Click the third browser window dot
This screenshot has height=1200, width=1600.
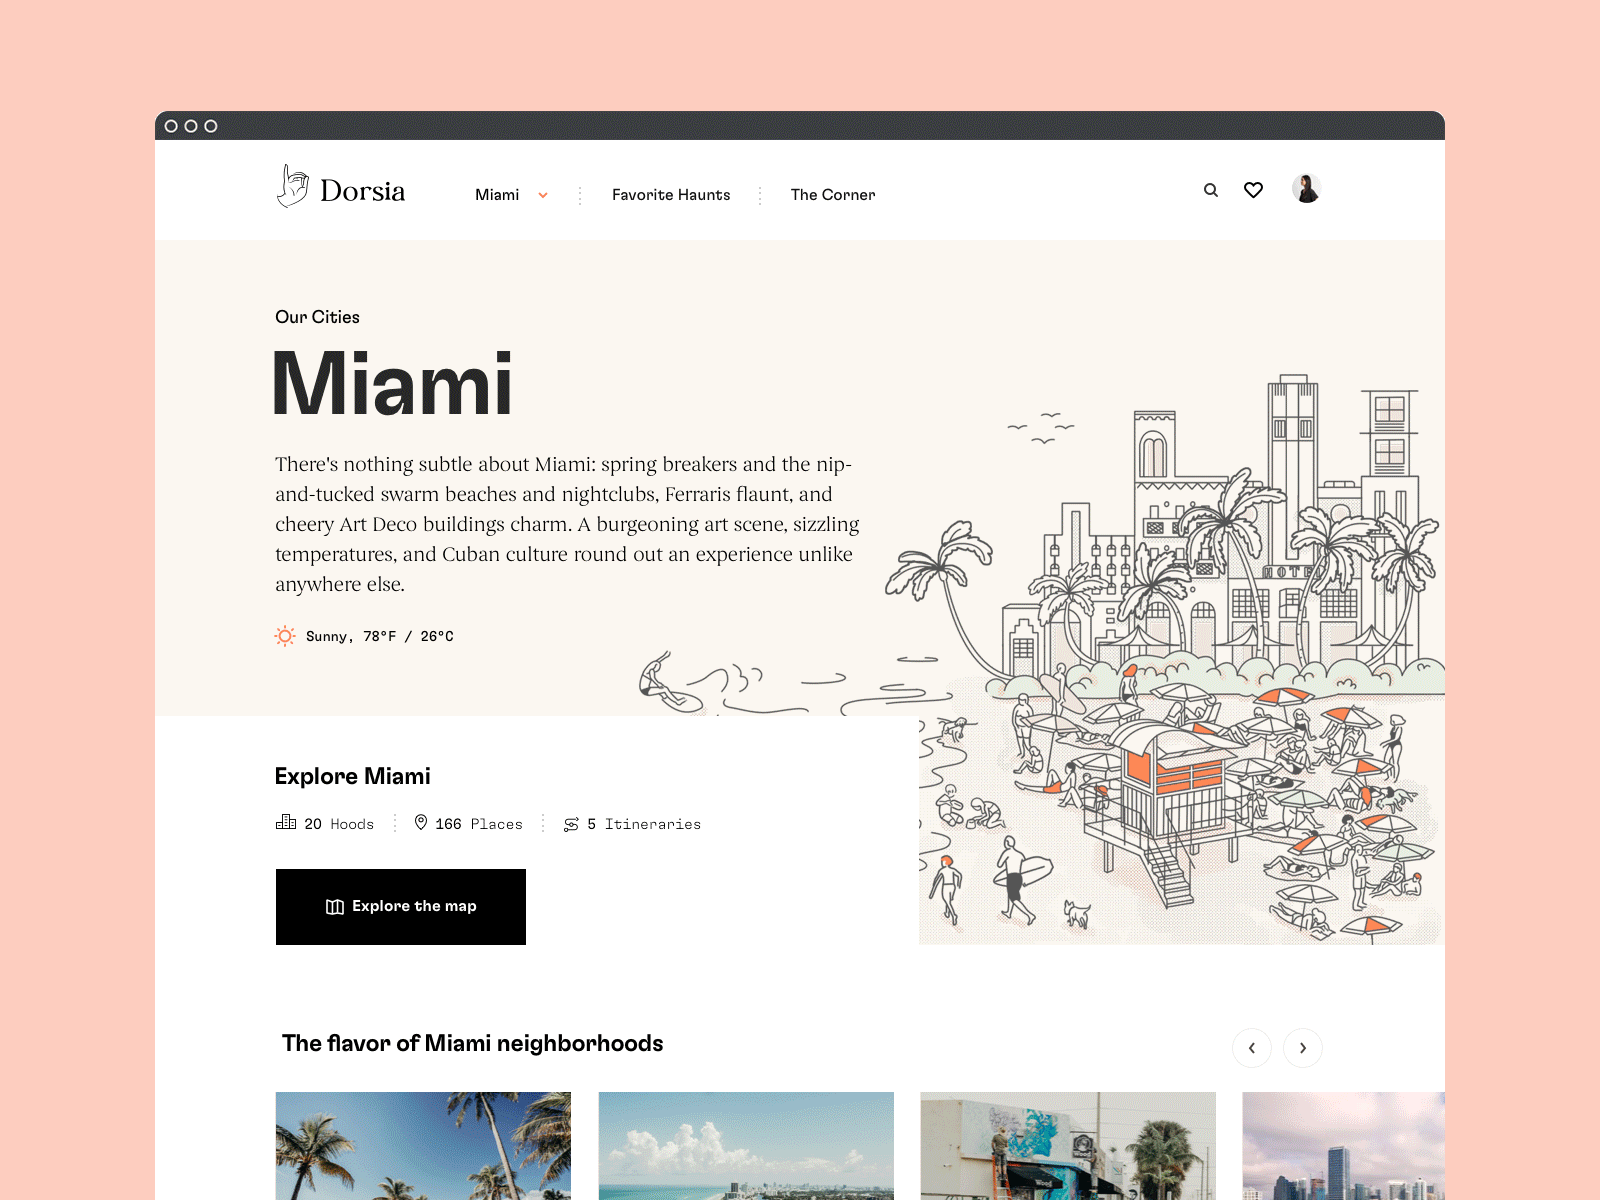pos(211,126)
